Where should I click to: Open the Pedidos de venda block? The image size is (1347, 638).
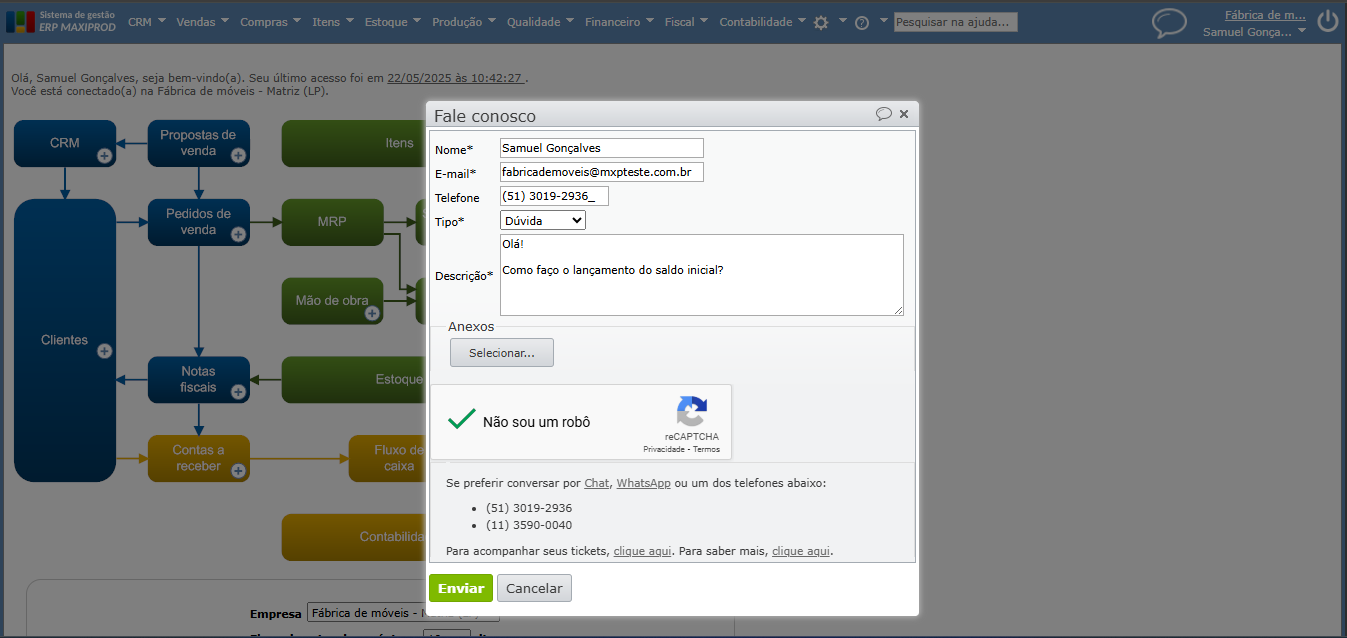pos(198,222)
